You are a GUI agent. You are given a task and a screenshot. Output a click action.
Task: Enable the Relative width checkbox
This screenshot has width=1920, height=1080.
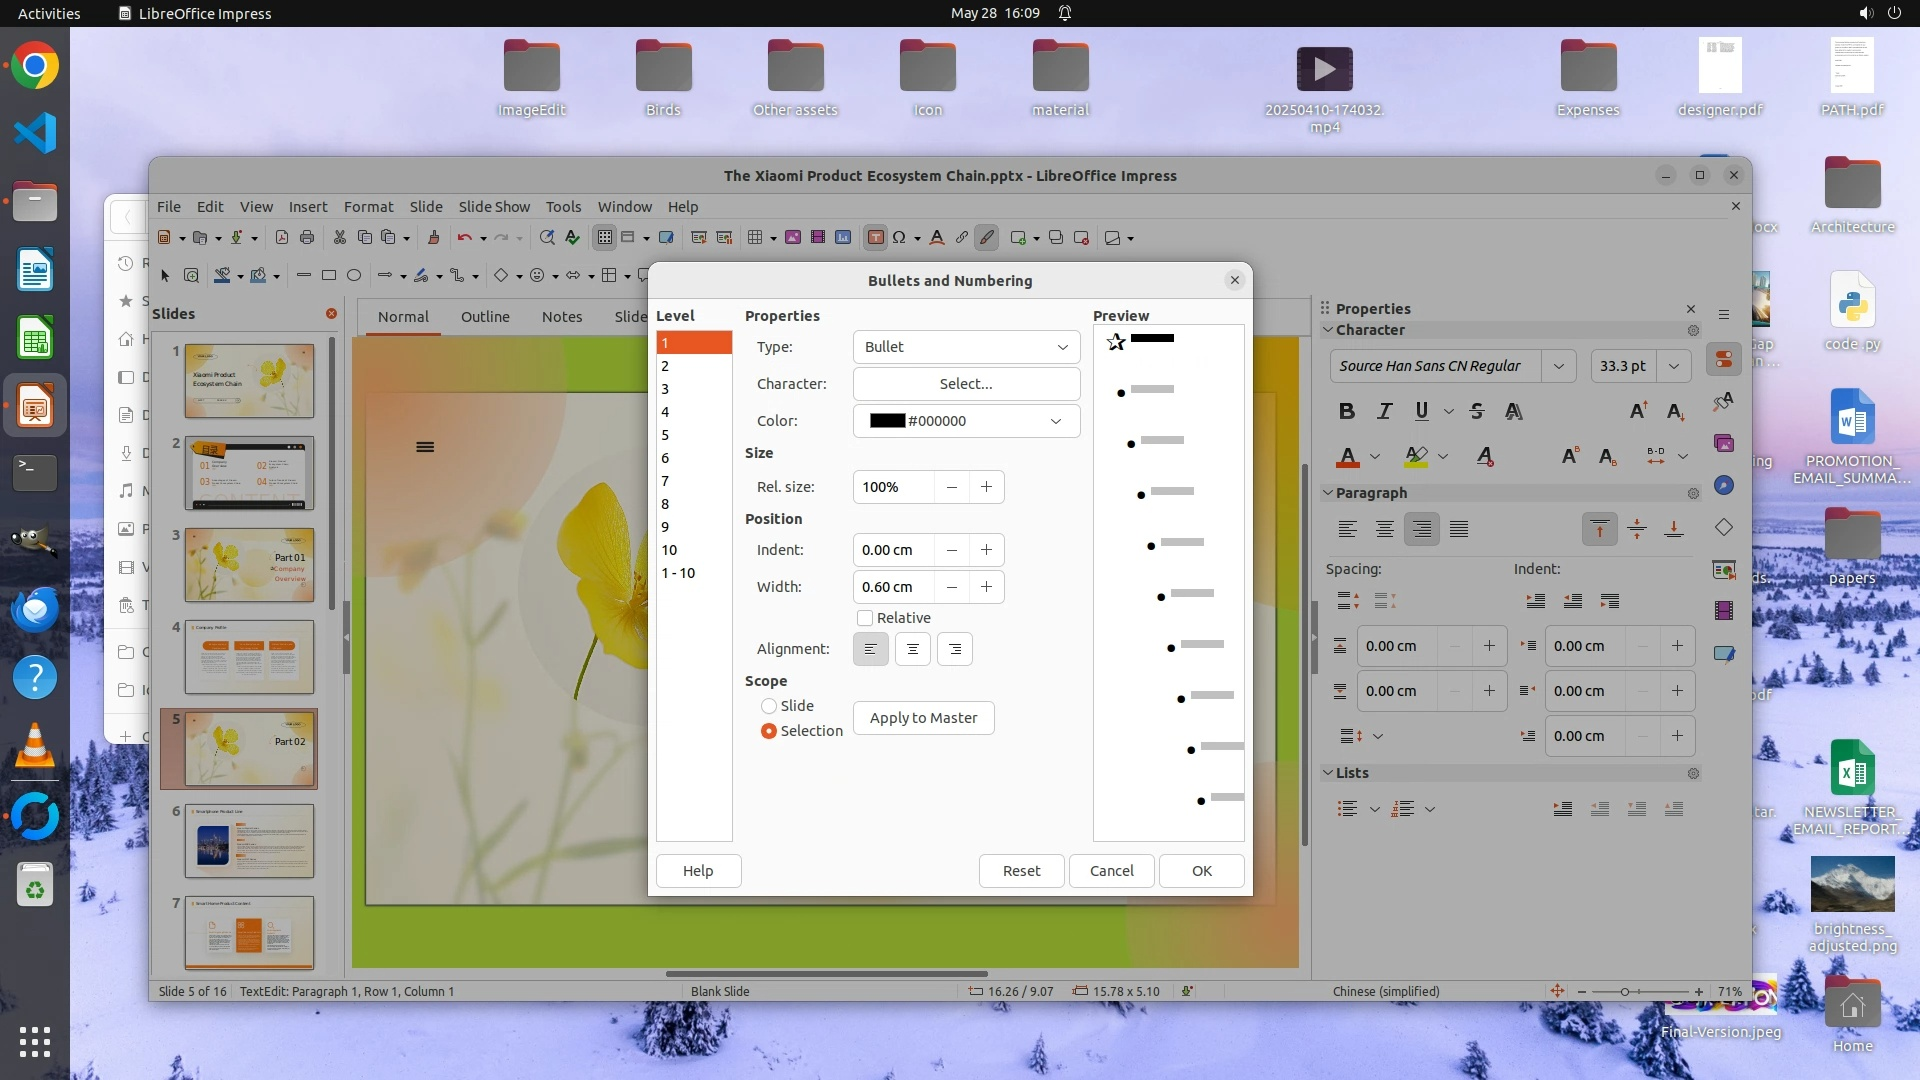tap(865, 618)
